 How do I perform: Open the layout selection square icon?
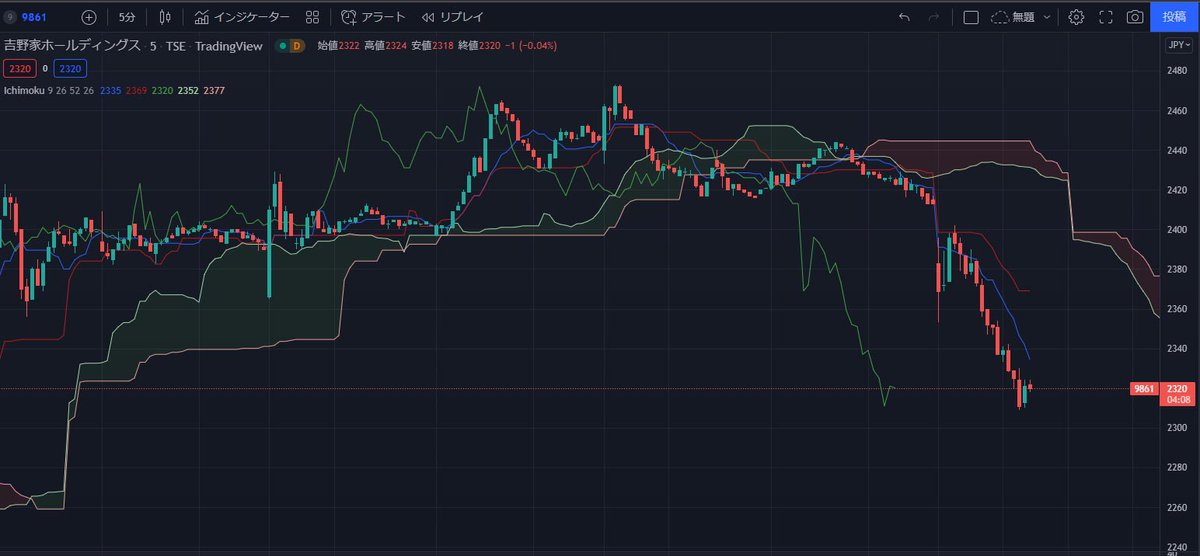pos(970,17)
